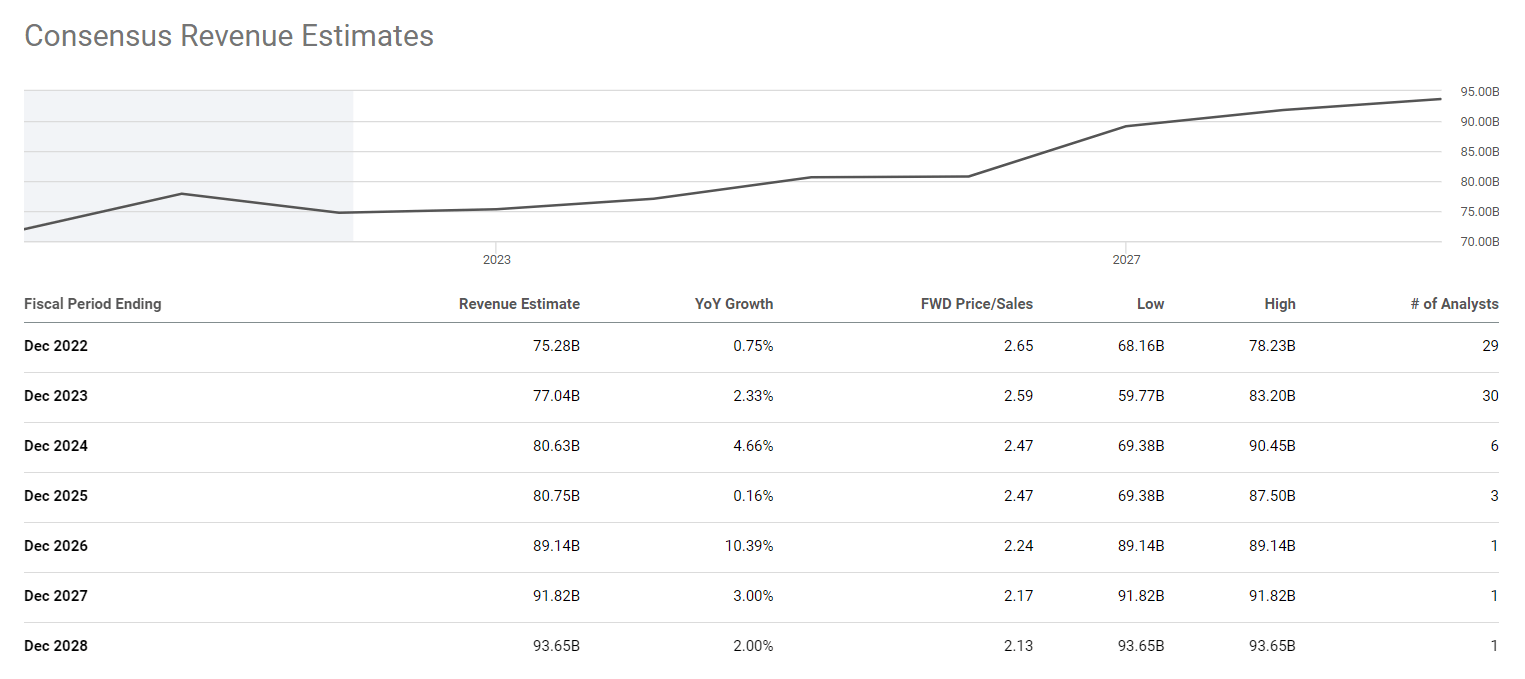This screenshot has width=1525, height=679.
Task: Select the YoY Growth column header
Action: click(x=734, y=304)
